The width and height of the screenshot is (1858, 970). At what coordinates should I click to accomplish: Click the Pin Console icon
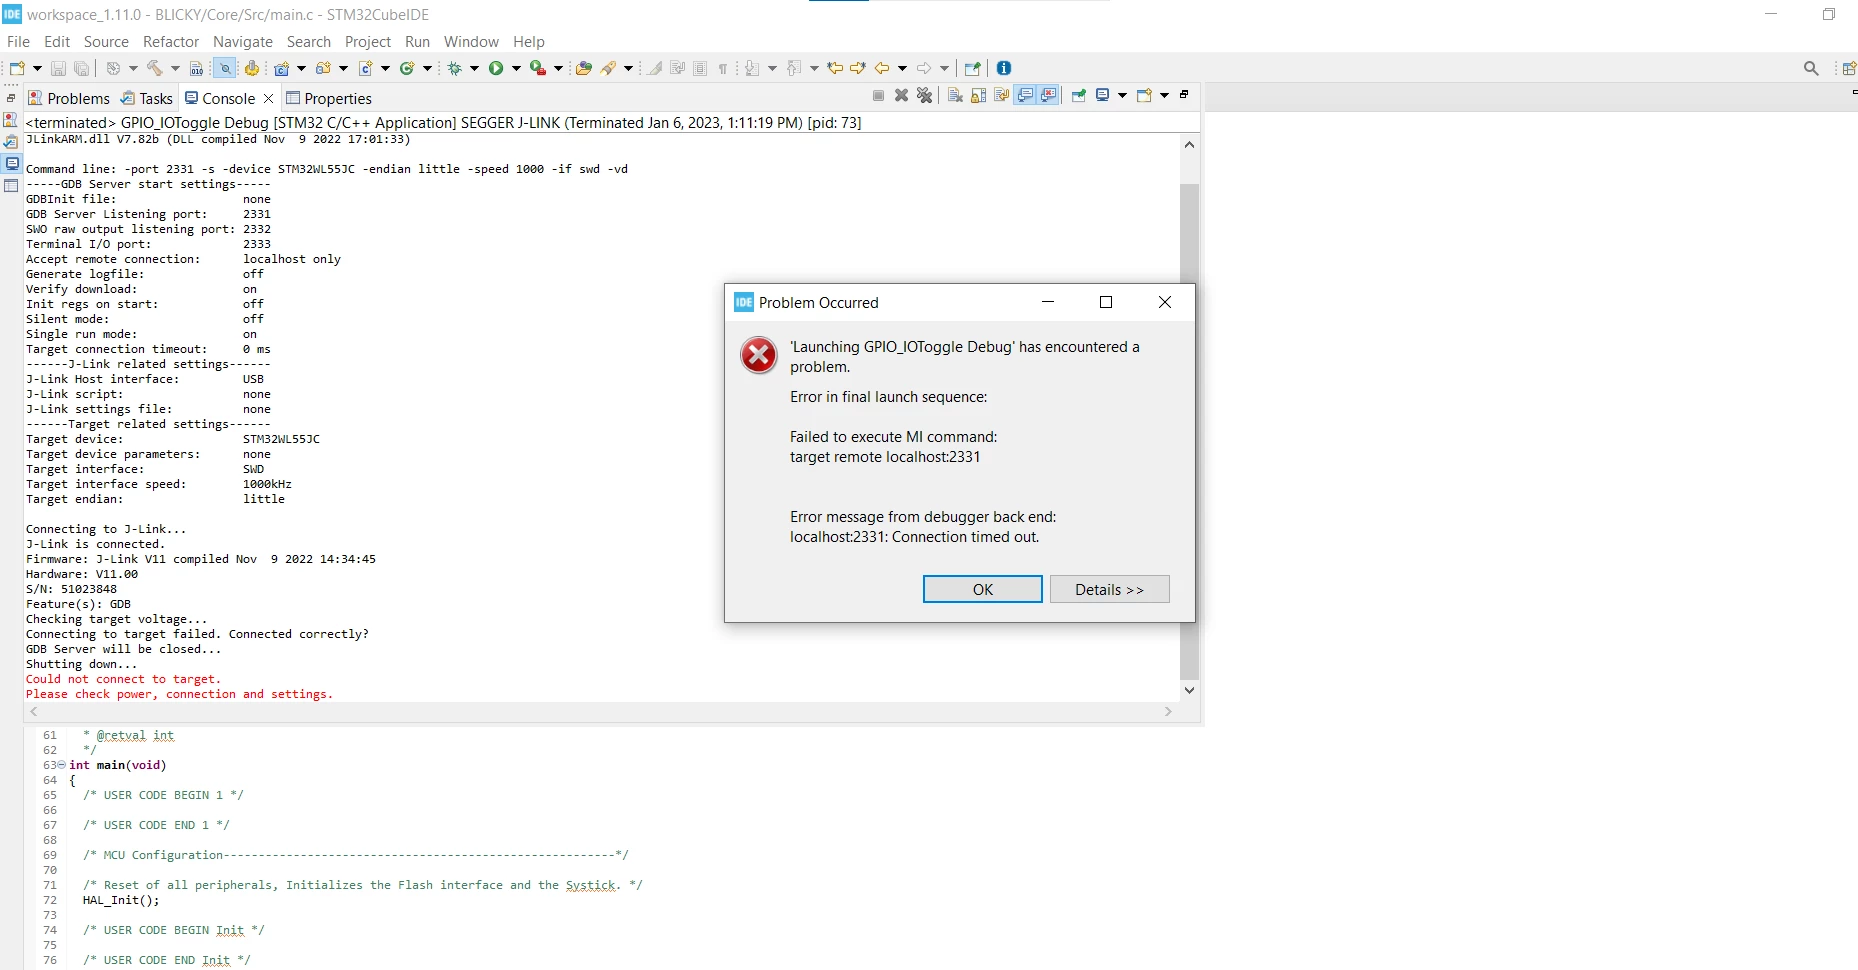click(1078, 95)
